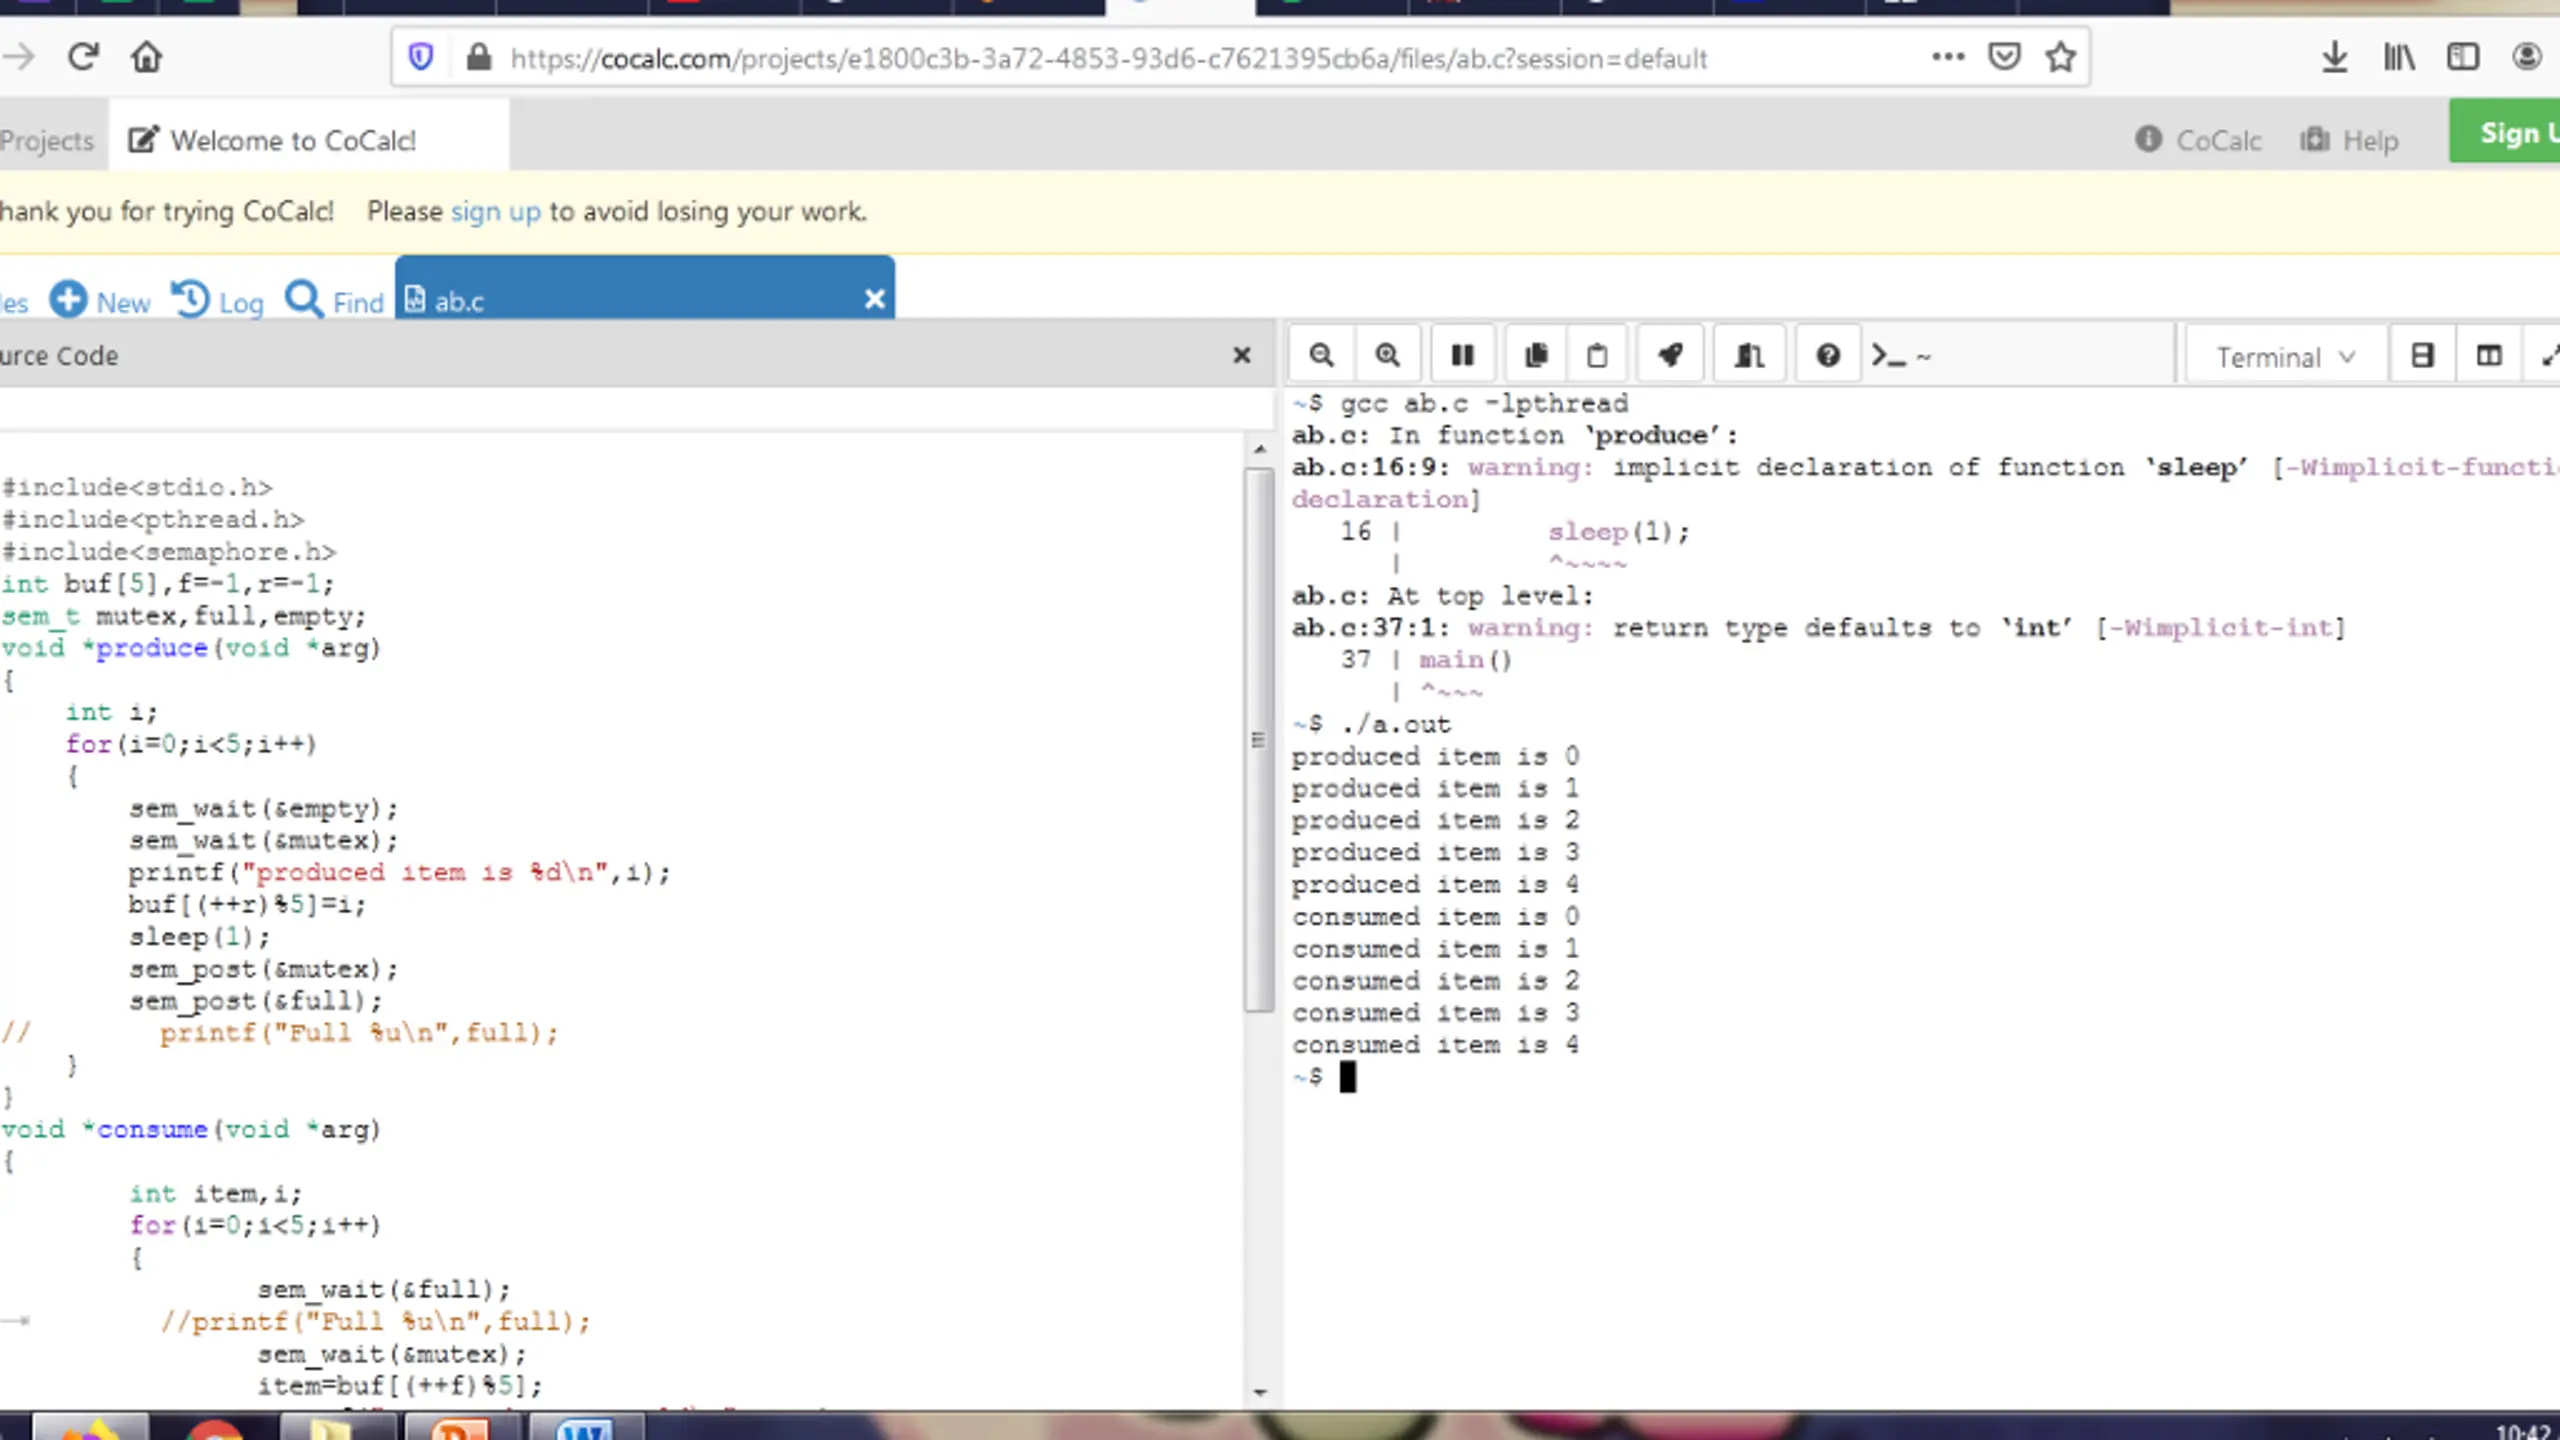
Task: Pause the terminal output
Action: click(1462, 355)
